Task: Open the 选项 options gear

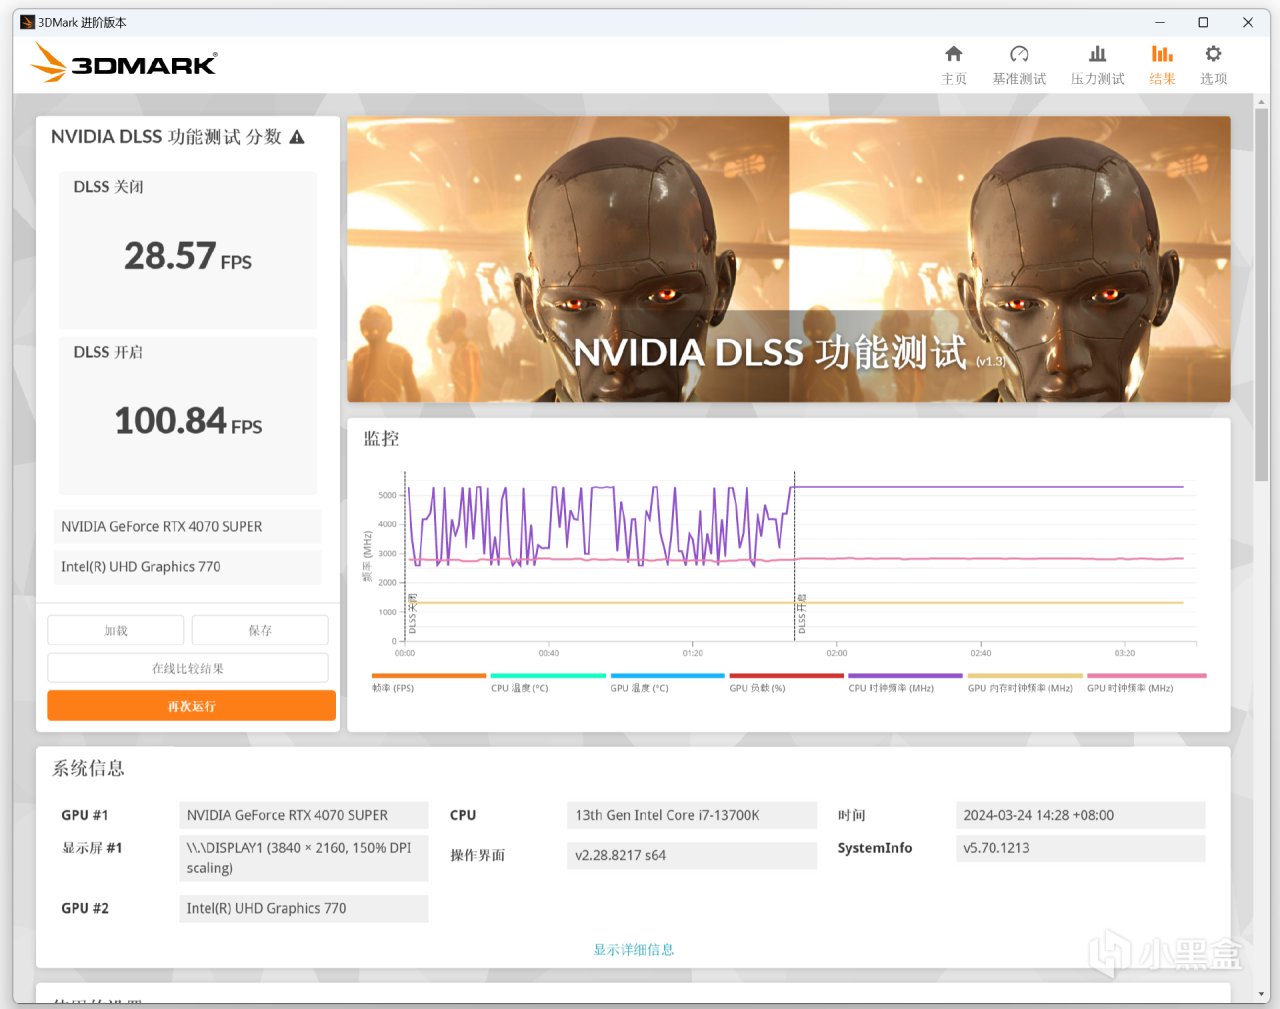Action: (x=1213, y=65)
